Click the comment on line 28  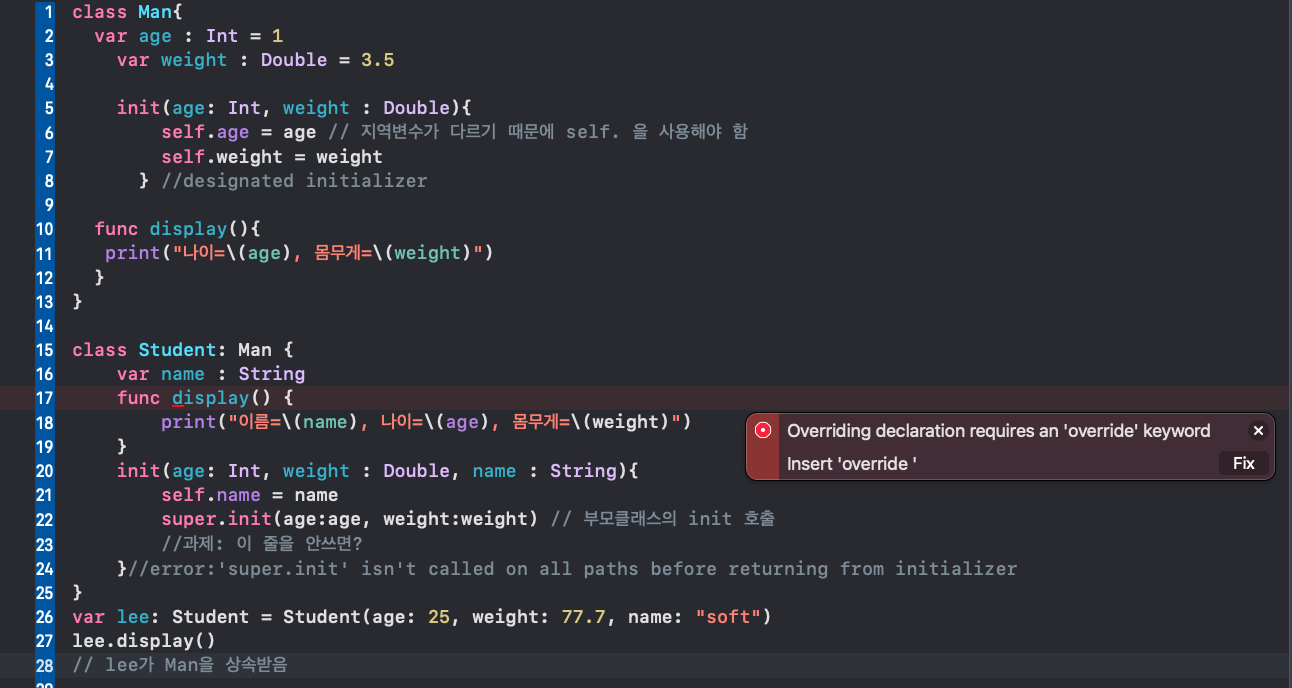[x=180, y=664]
